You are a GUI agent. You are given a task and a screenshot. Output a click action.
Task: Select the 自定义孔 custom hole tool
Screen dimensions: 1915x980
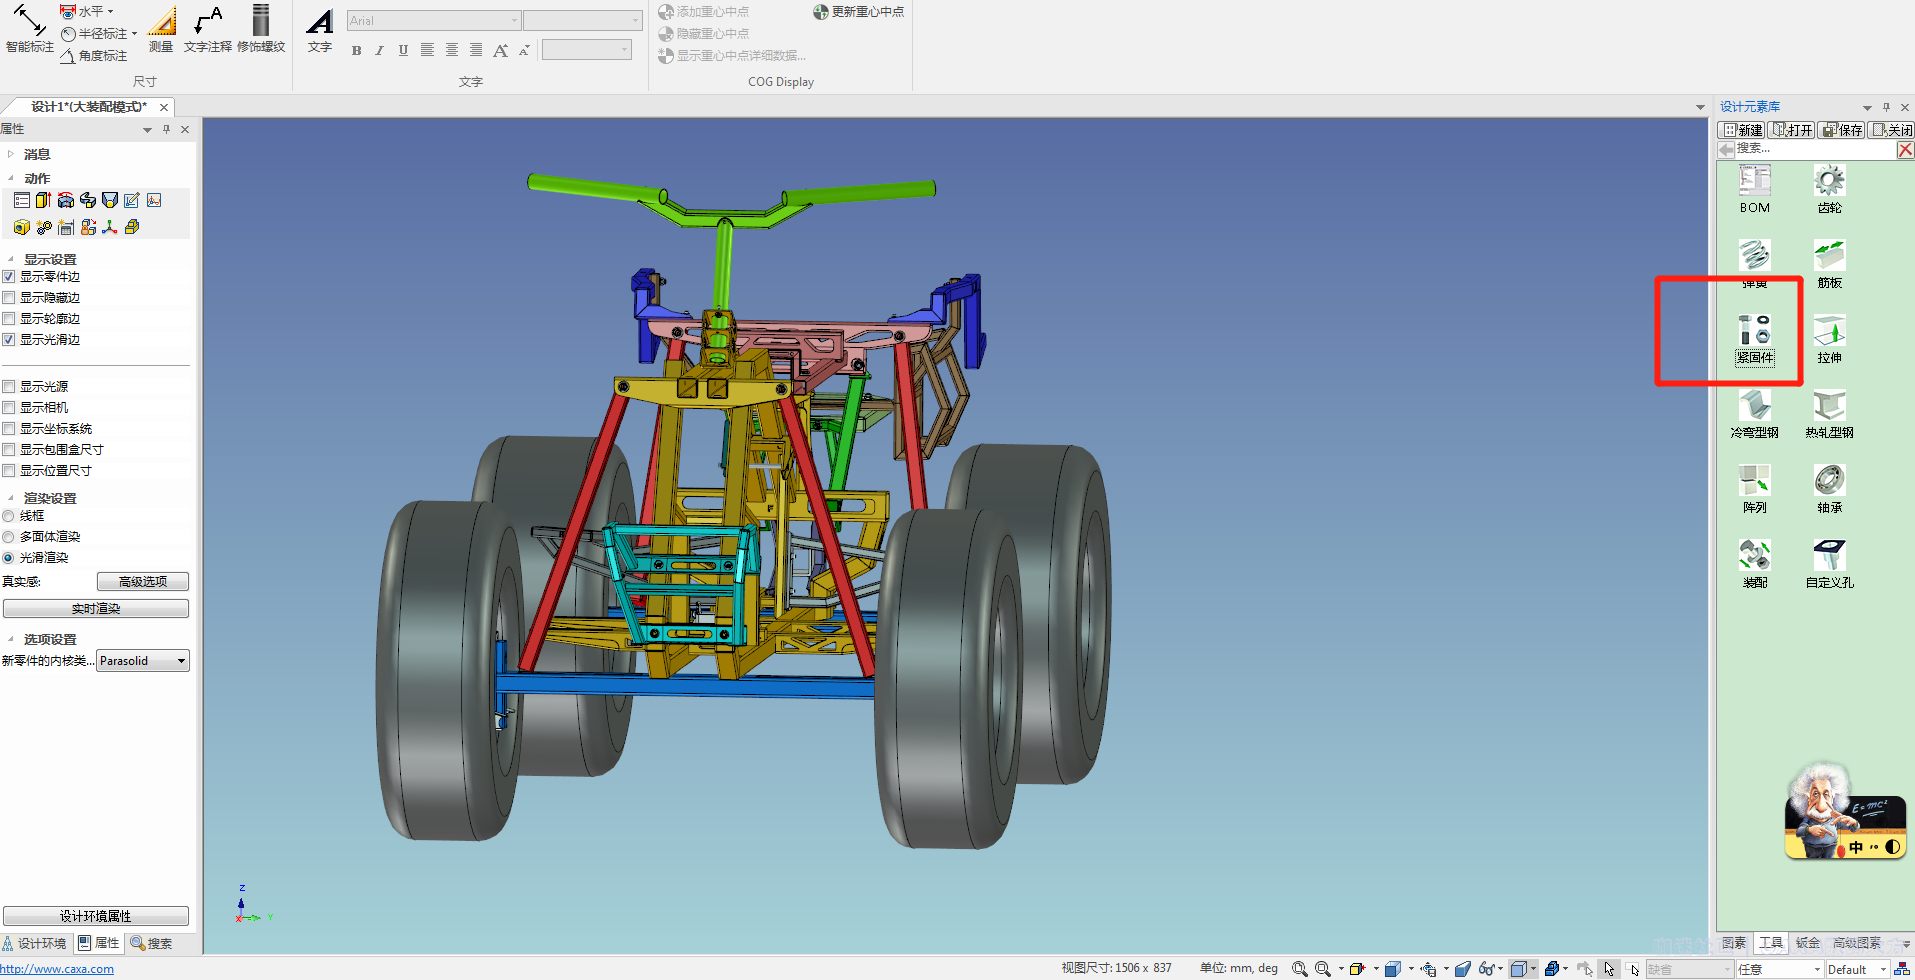coord(1830,564)
